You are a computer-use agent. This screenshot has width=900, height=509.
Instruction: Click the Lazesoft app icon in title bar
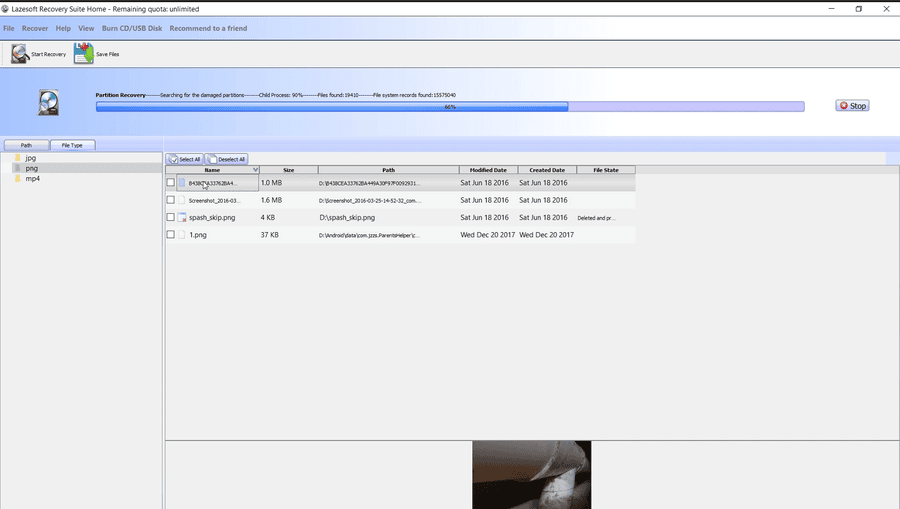[x=5, y=9]
